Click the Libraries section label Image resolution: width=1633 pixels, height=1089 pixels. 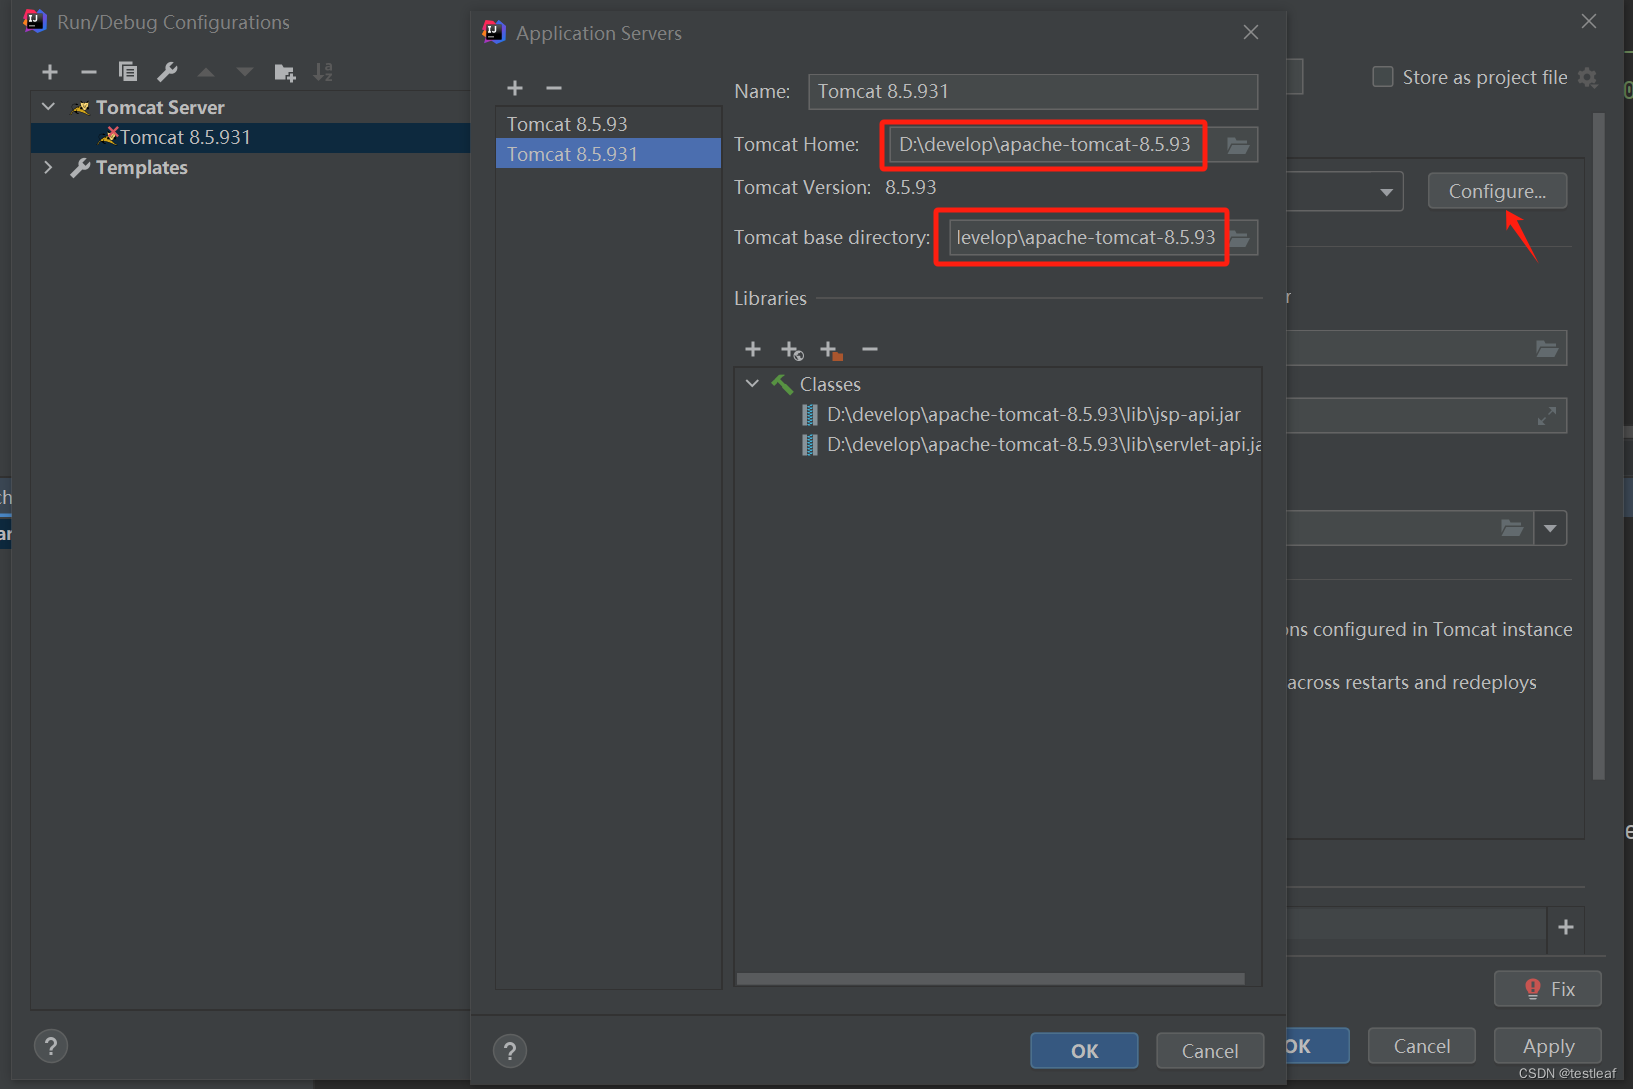click(x=770, y=298)
